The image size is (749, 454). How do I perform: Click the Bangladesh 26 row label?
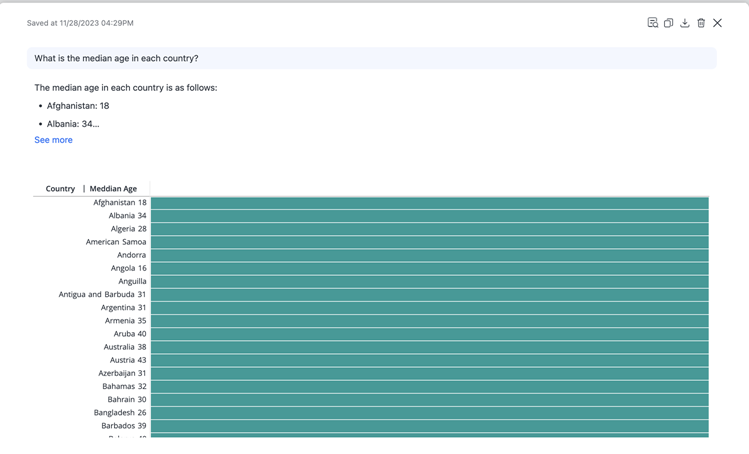pyautogui.click(x=120, y=412)
